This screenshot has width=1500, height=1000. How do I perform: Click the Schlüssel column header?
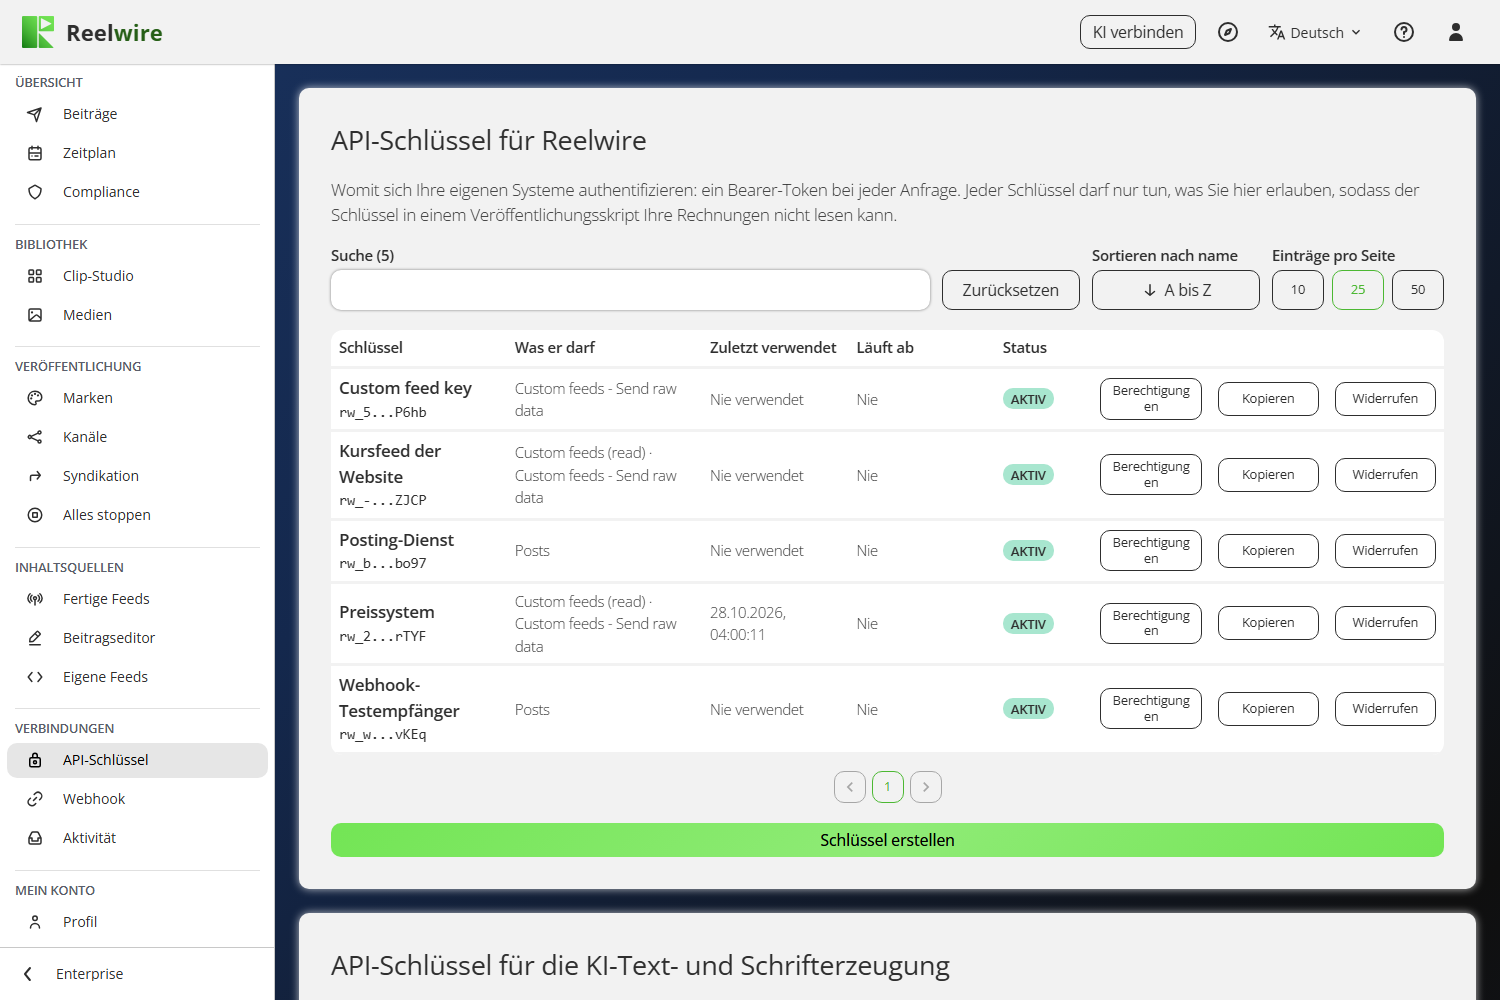tap(371, 348)
